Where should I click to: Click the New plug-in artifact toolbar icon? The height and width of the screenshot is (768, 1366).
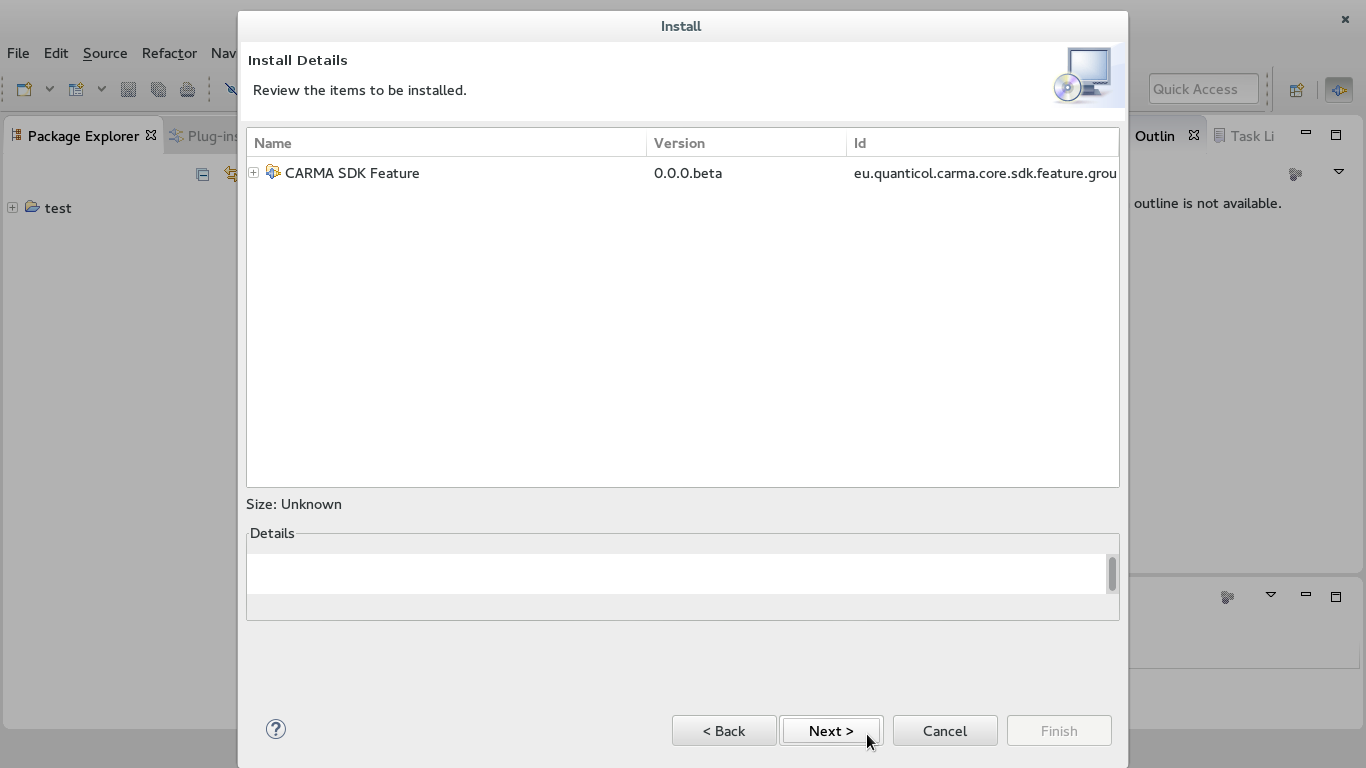76,89
